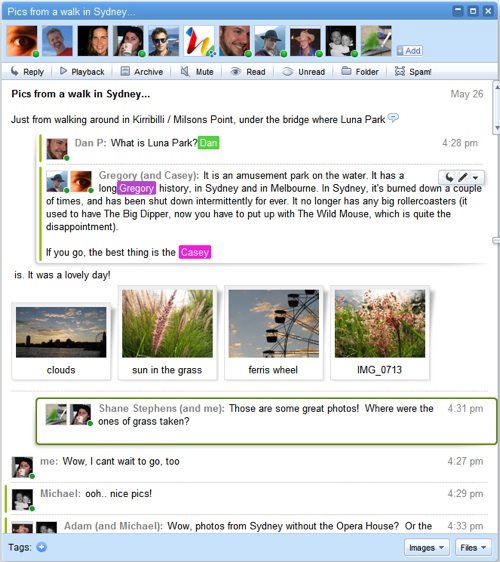Screen dimensions: 500x562
Task: Expand the blip options arrow on Gregory's reply
Action: tap(476, 177)
